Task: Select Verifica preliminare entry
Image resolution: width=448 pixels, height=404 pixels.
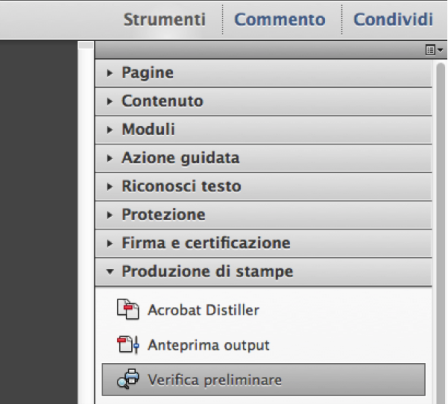Action: click(x=264, y=380)
